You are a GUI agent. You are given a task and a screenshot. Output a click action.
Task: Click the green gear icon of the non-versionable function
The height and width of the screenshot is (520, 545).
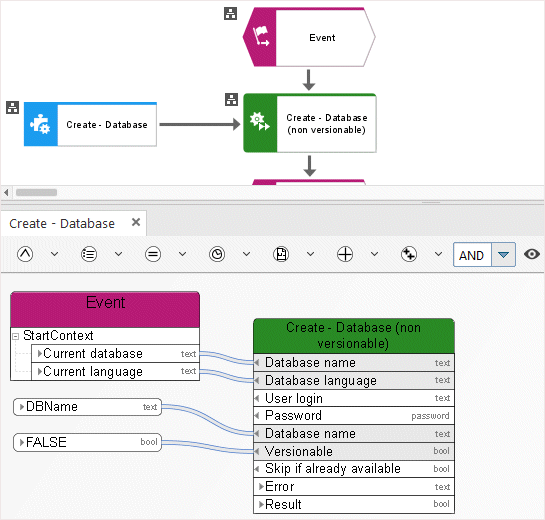(260, 121)
